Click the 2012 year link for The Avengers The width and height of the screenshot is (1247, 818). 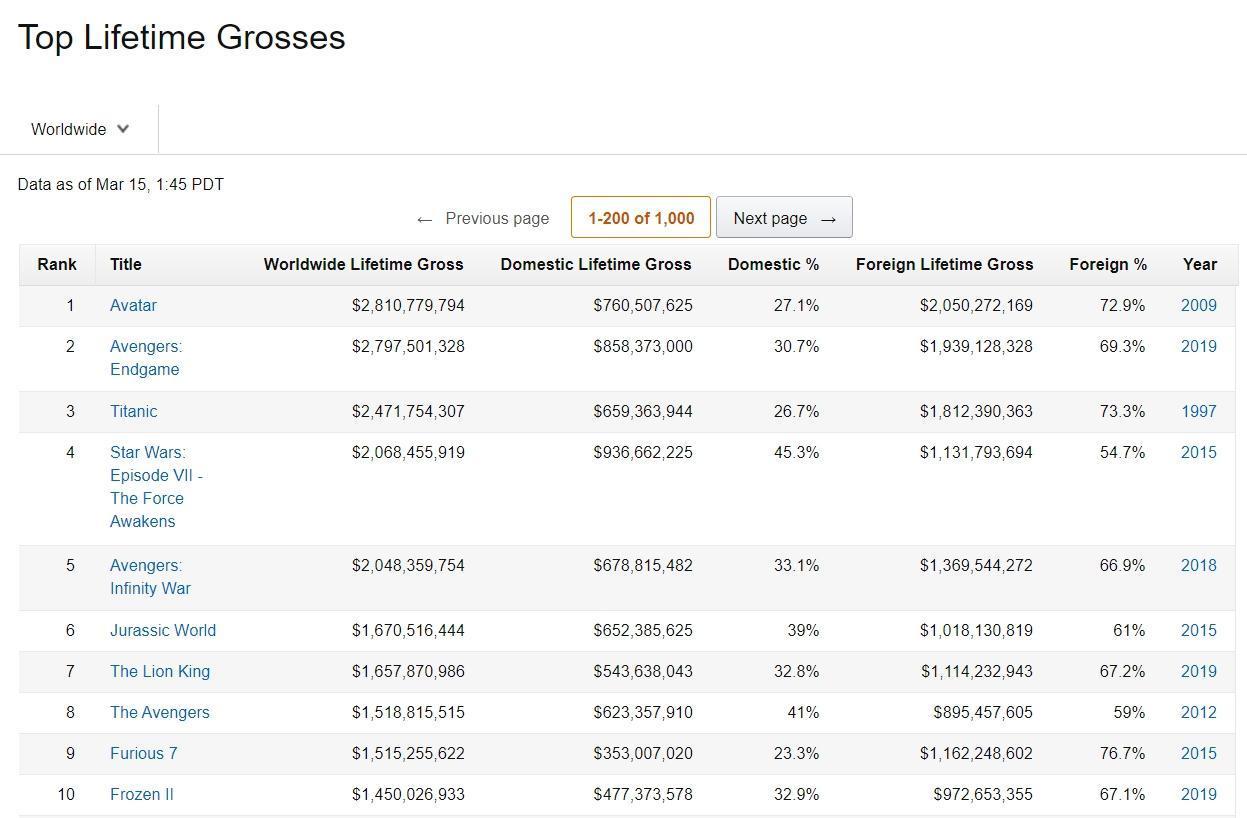click(x=1198, y=712)
